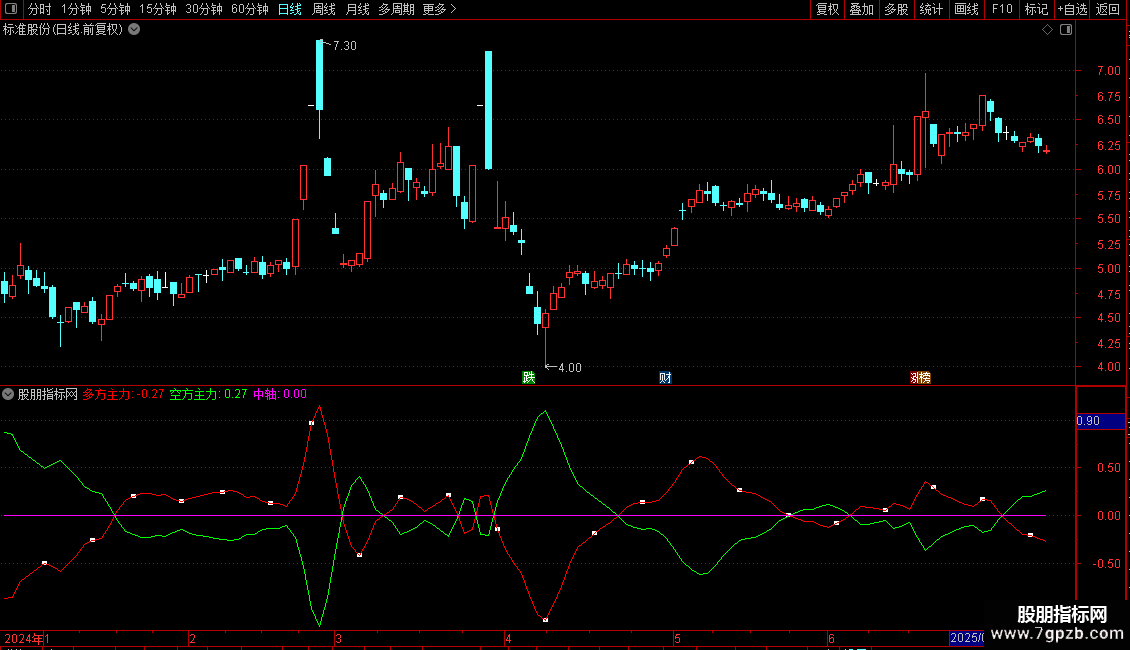Select the 5分钟 period
Screen dimensions: 1130x650
click(115, 9)
